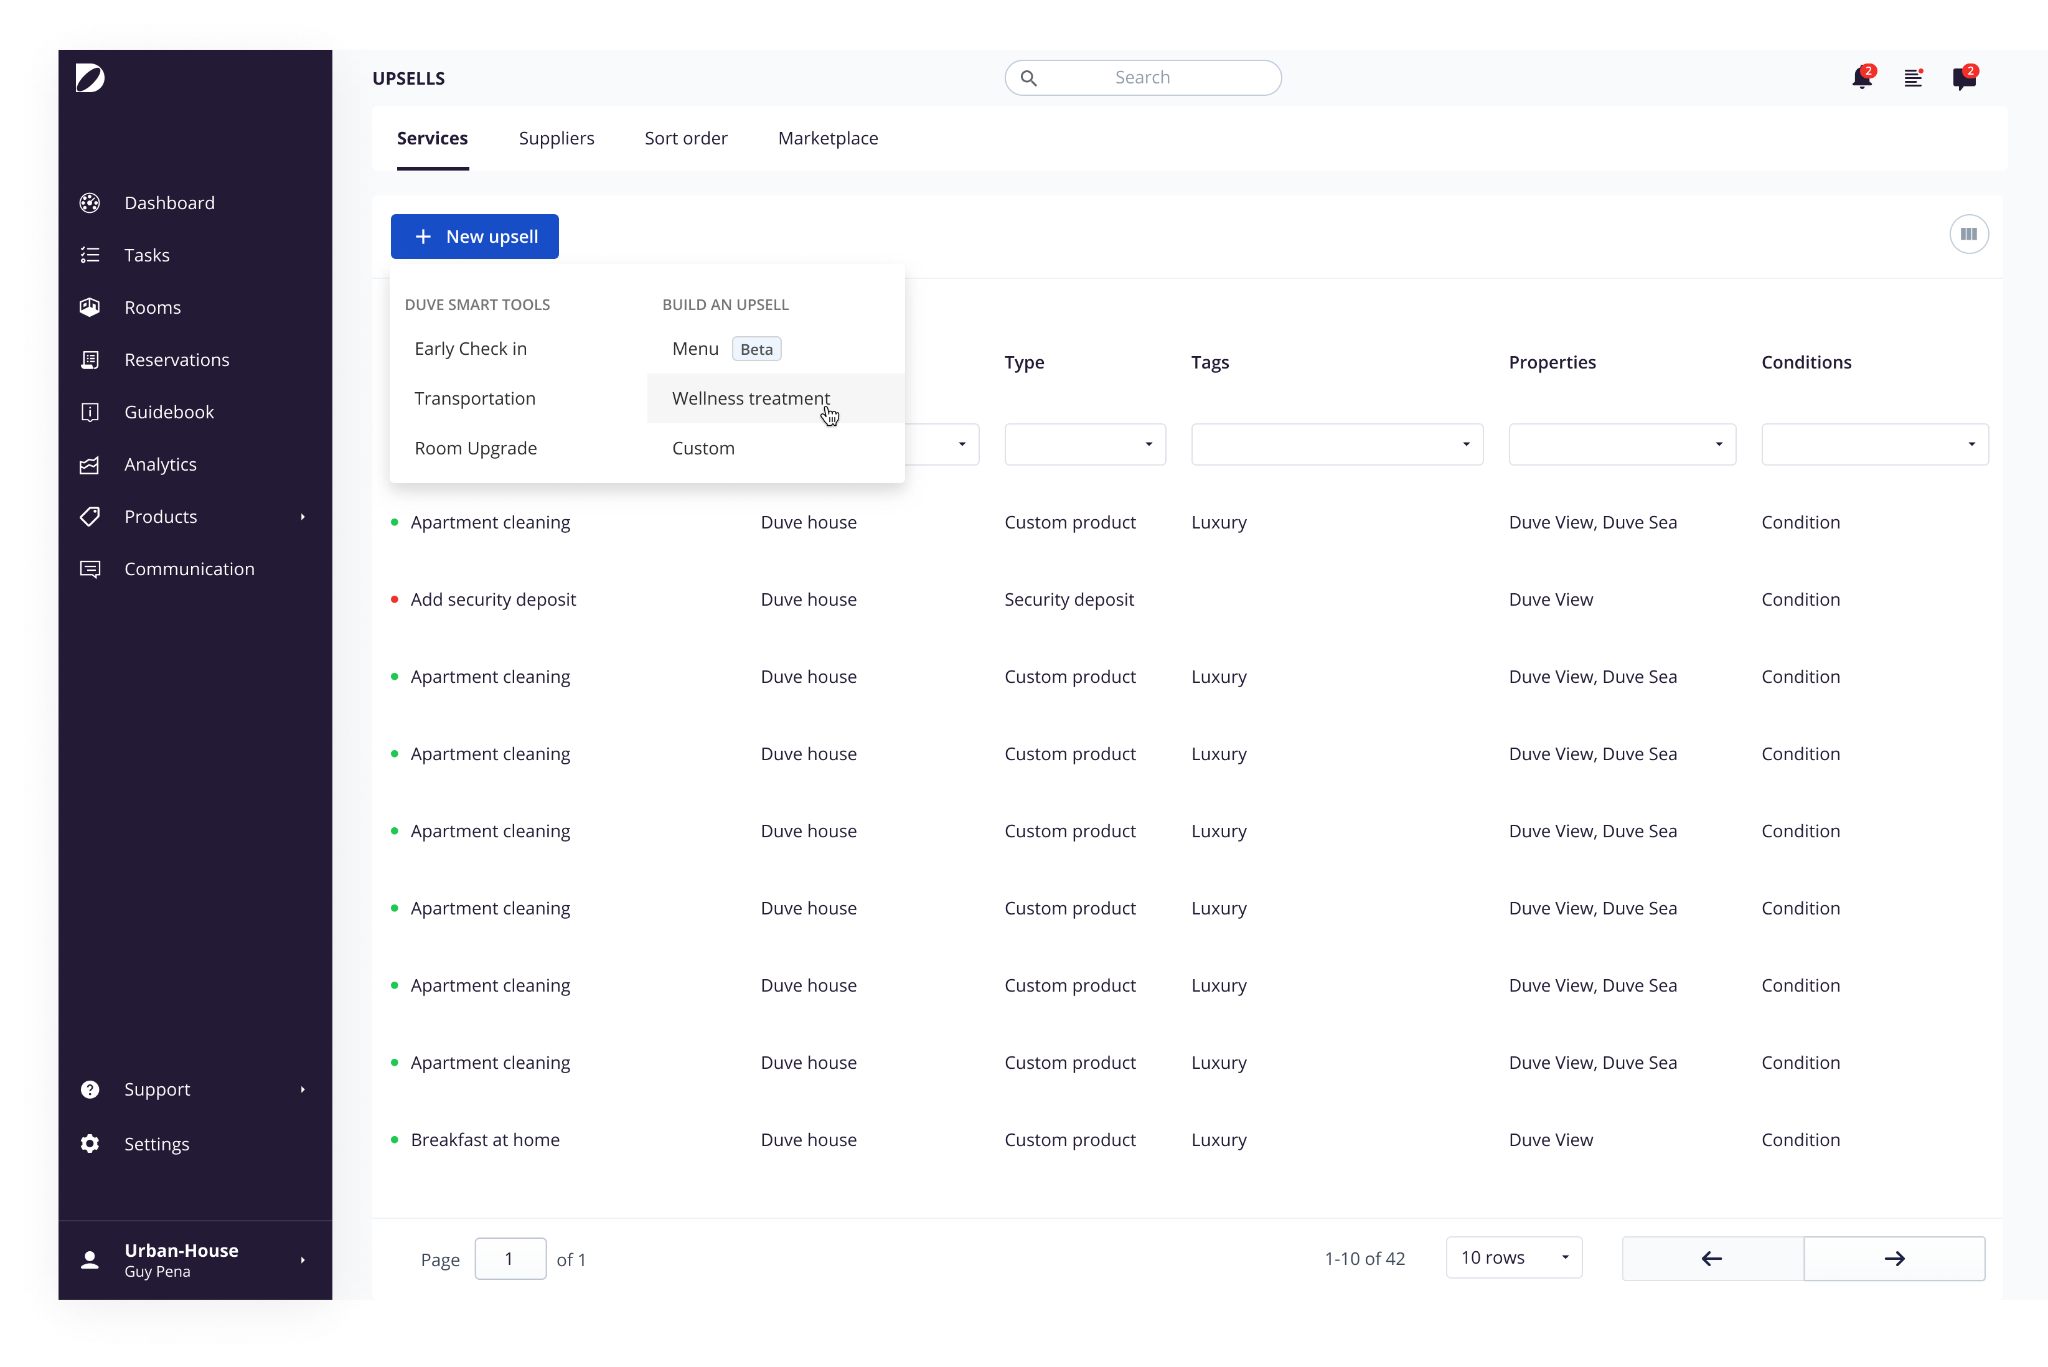Click the search magnifier icon
Viewport: 2048px width, 1367px height.
pyautogui.click(x=1028, y=78)
